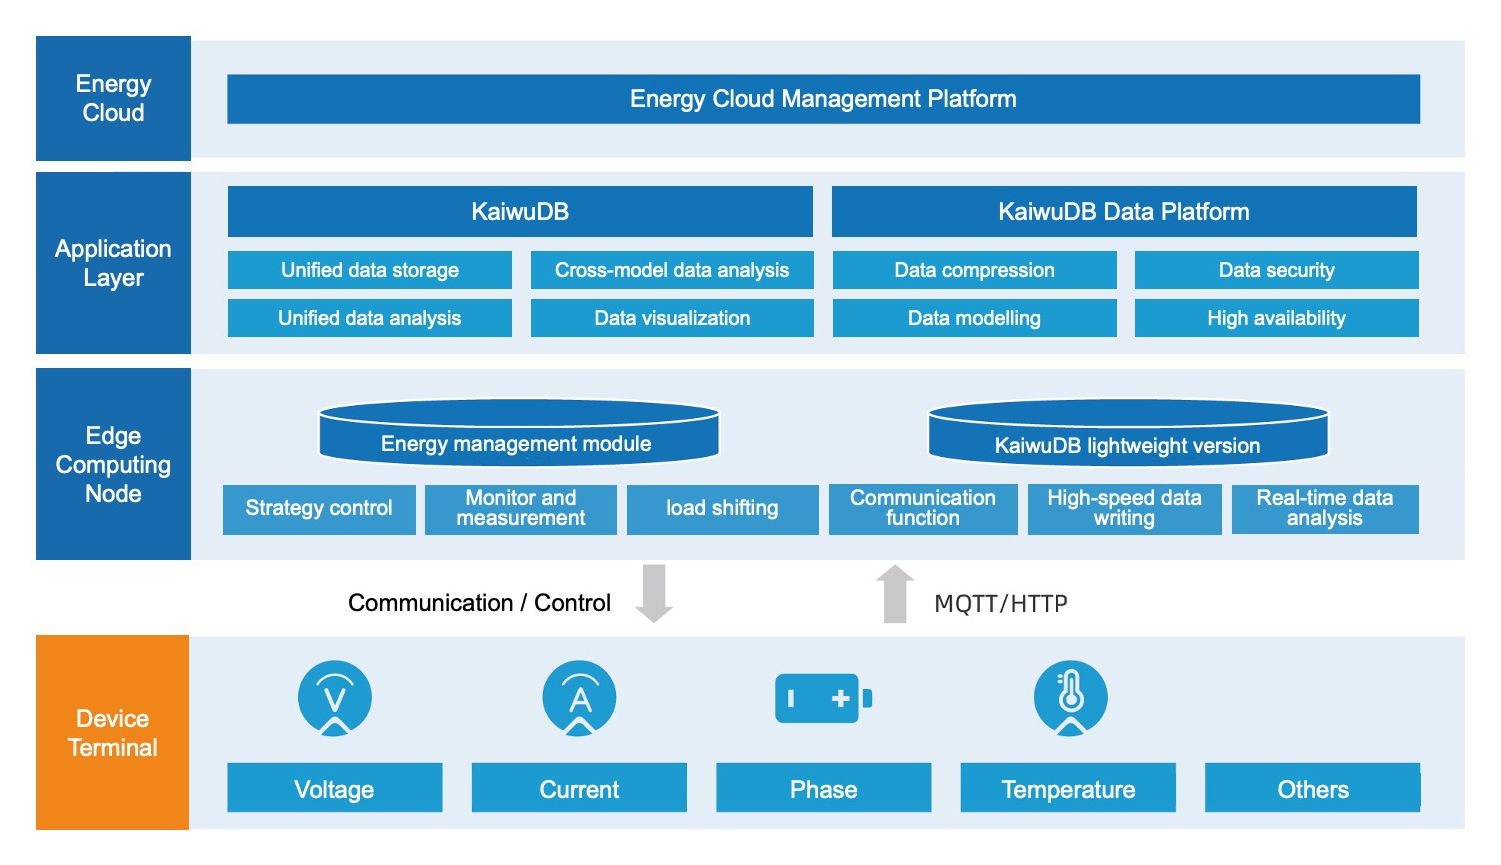Click the "Communication / Control" text
This screenshot has width=1501, height=865.
pyautogui.click(x=479, y=603)
